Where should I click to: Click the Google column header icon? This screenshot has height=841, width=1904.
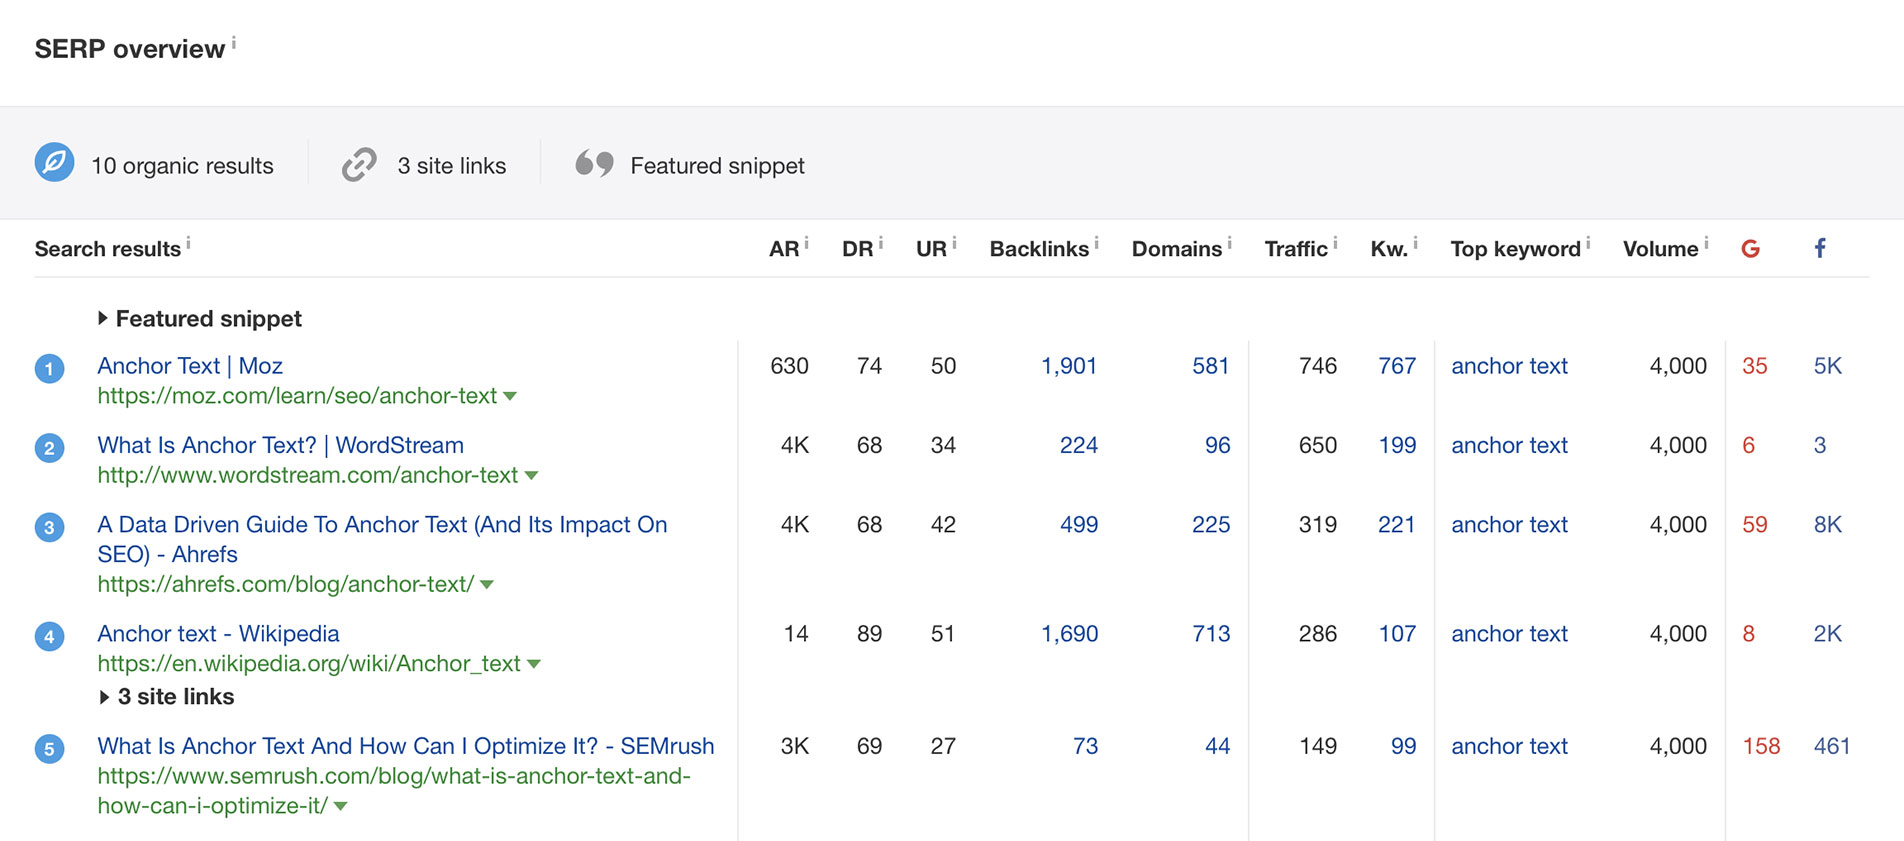click(1750, 249)
